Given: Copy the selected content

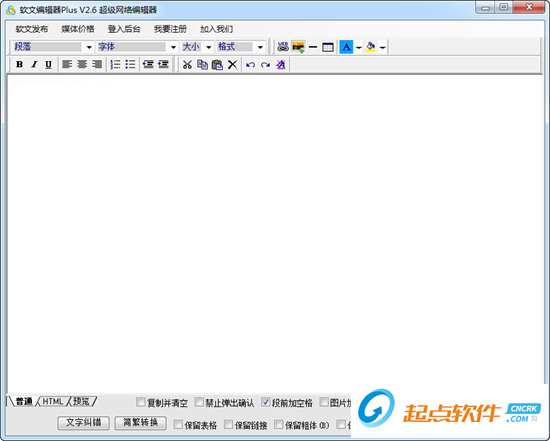Looking at the screenshot, I should coord(202,65).
